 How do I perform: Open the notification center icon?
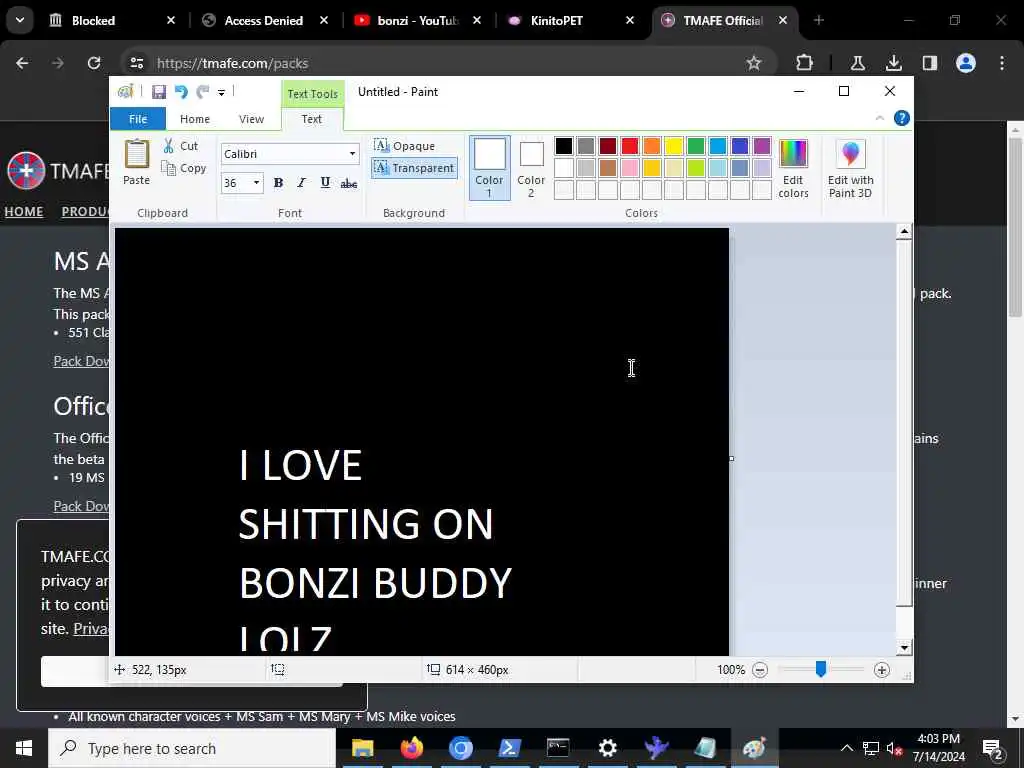[992, 748]
